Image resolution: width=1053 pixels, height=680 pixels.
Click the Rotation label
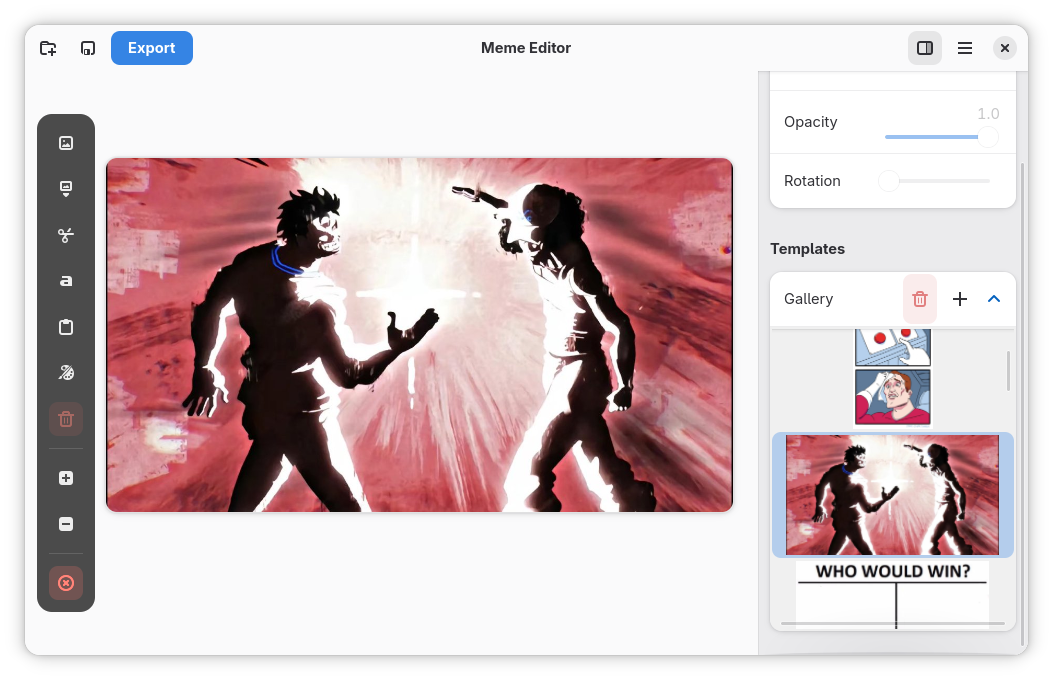click(812, 181)
